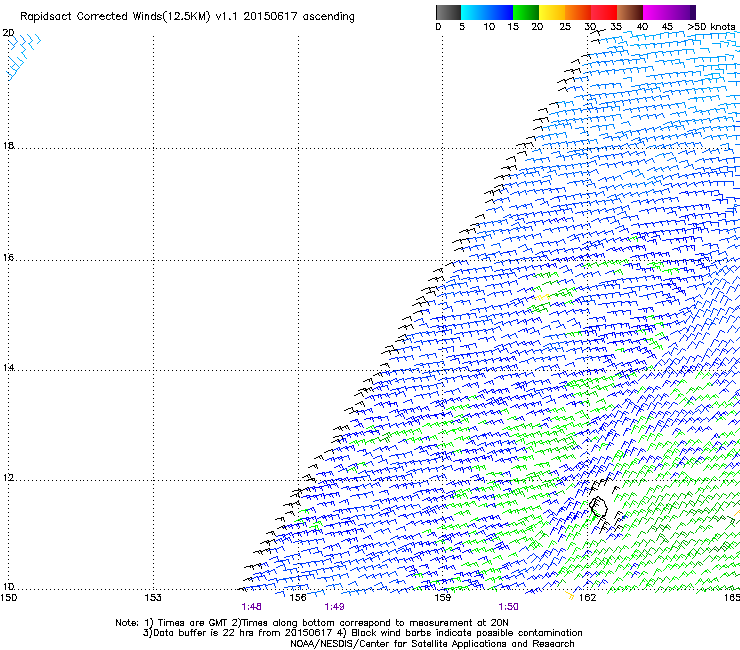Click the longitude axis label 153
This screenshot has width=740, height=650.
[x=153, y=598]
